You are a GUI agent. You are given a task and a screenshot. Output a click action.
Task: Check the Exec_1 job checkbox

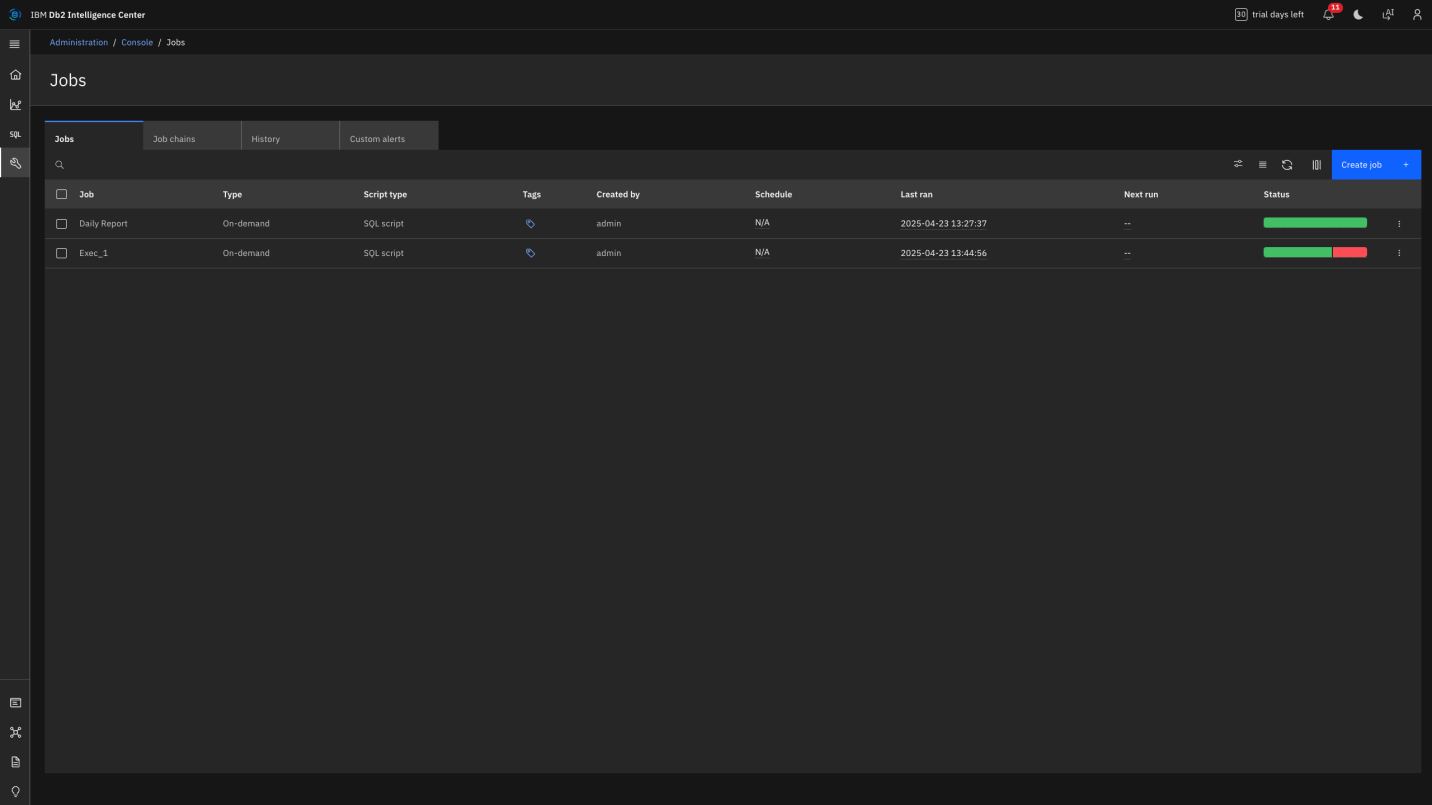point(61,253)
